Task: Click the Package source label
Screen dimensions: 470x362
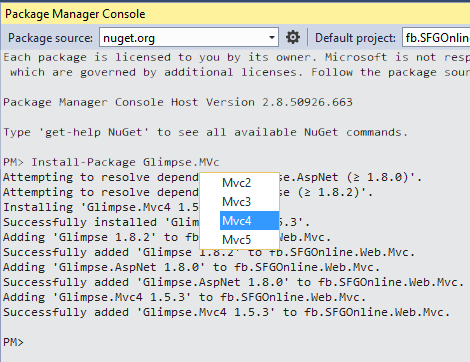Action: (x=50, y=38)
